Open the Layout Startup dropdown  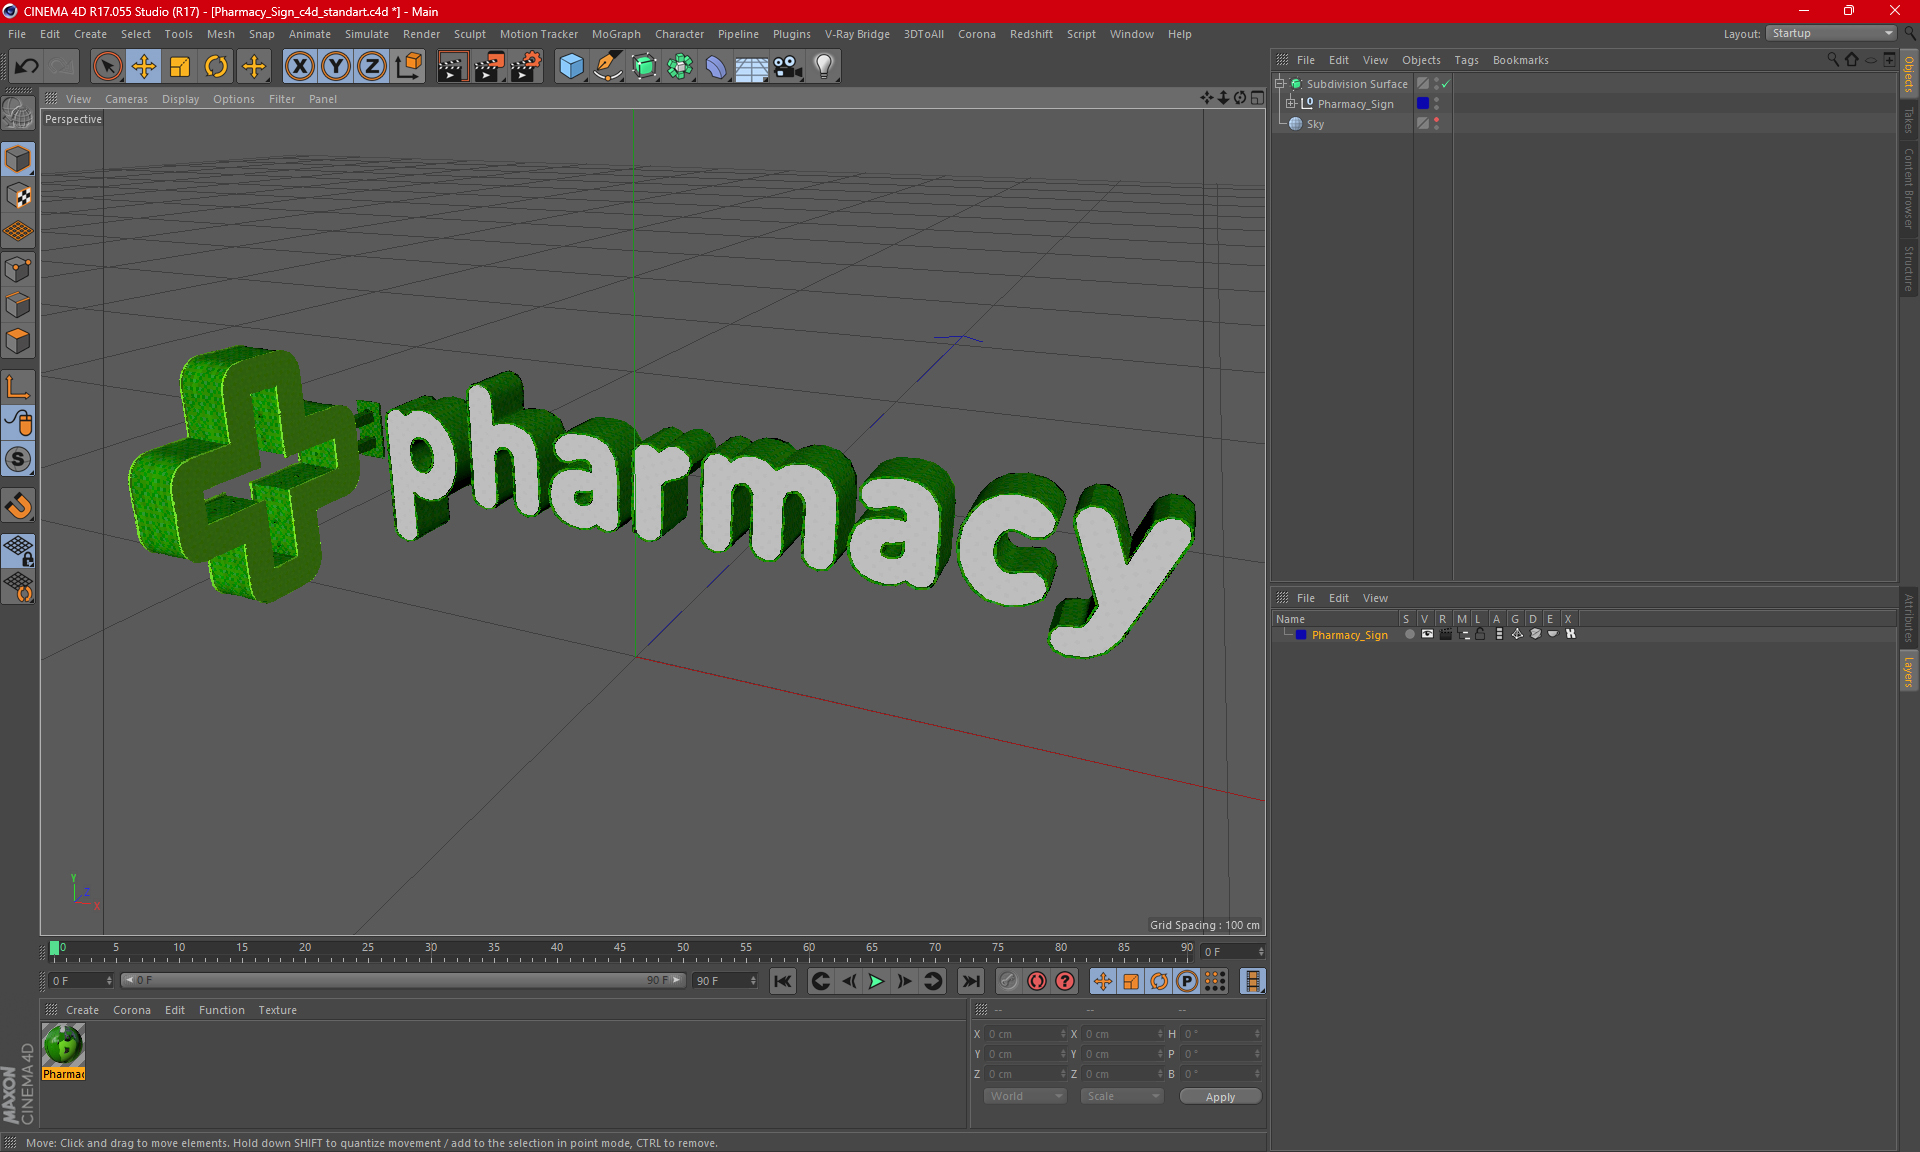(1832, 33)
